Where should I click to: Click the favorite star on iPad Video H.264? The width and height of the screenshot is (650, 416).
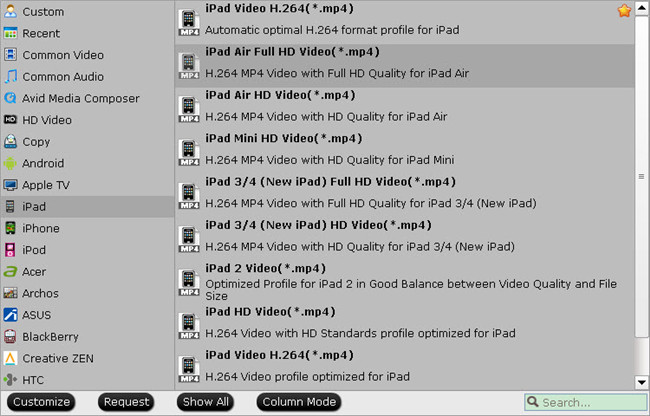pos(624,10)
